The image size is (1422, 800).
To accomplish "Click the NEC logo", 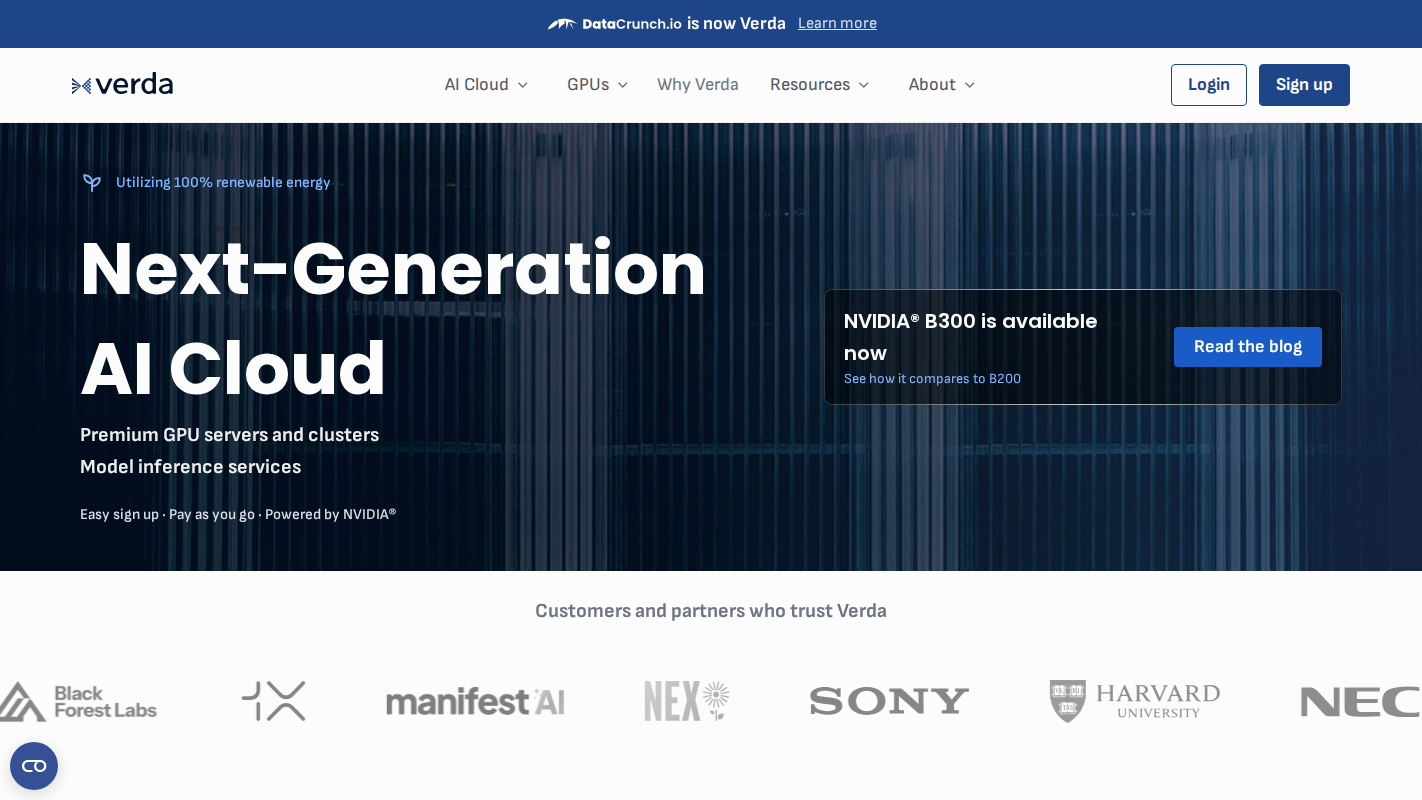I will point(1360,702).
